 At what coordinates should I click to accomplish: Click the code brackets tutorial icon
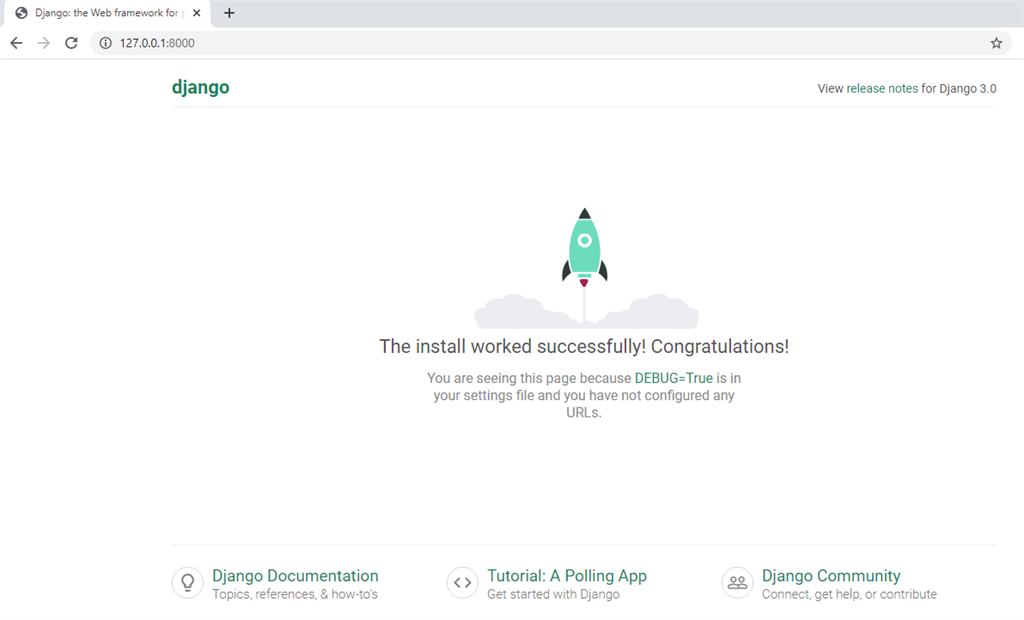coord(462,582)
